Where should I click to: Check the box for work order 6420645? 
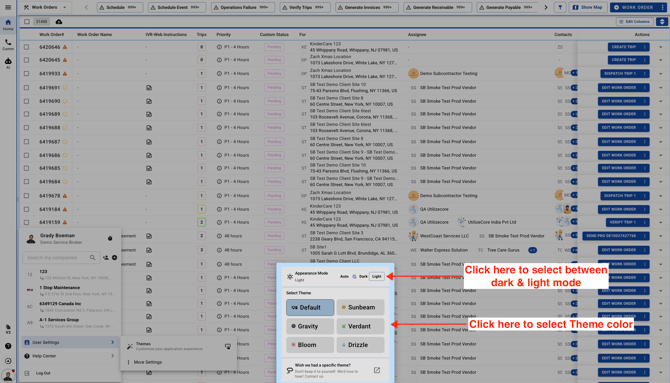coord(26,60)
